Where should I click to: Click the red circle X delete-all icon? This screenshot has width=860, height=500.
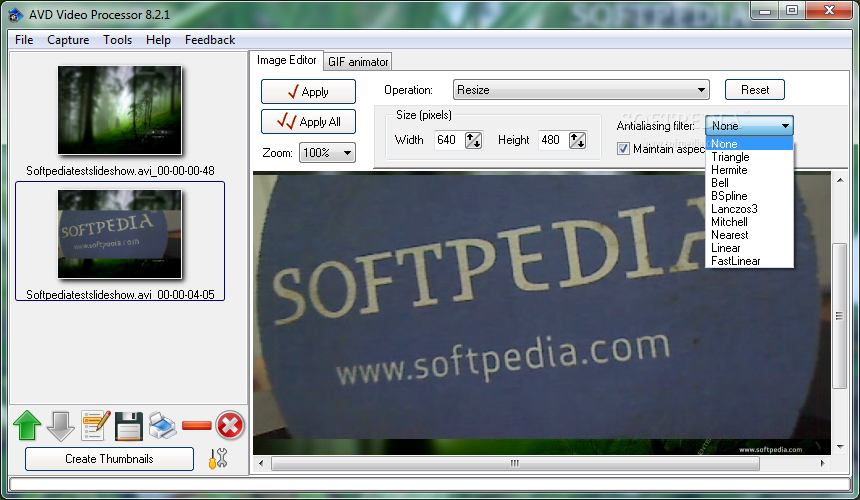[x=230, y=425]
